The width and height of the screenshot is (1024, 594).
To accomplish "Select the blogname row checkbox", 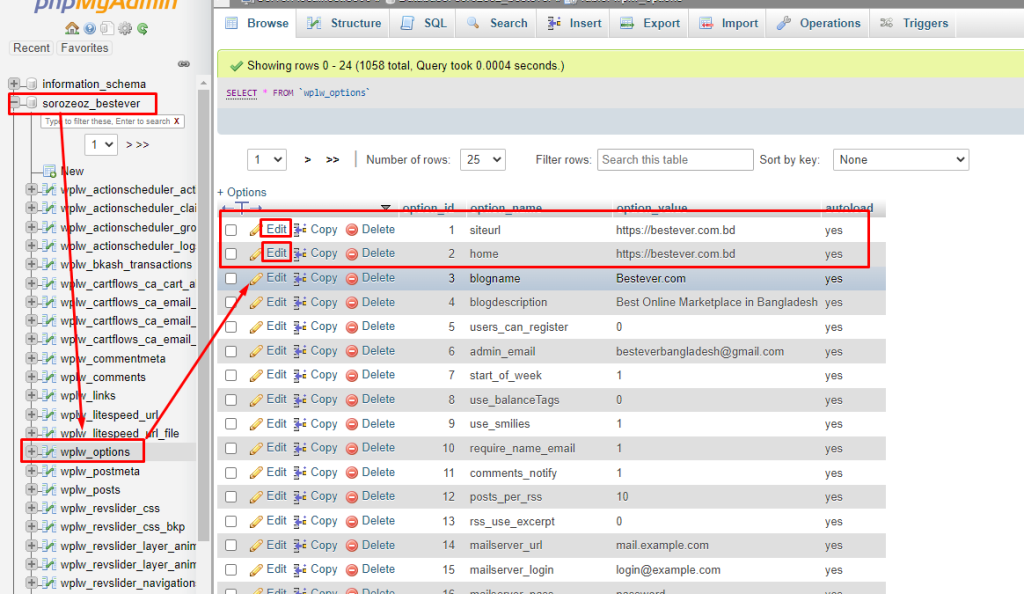I will pyautogui.click(x=231, y=278).
